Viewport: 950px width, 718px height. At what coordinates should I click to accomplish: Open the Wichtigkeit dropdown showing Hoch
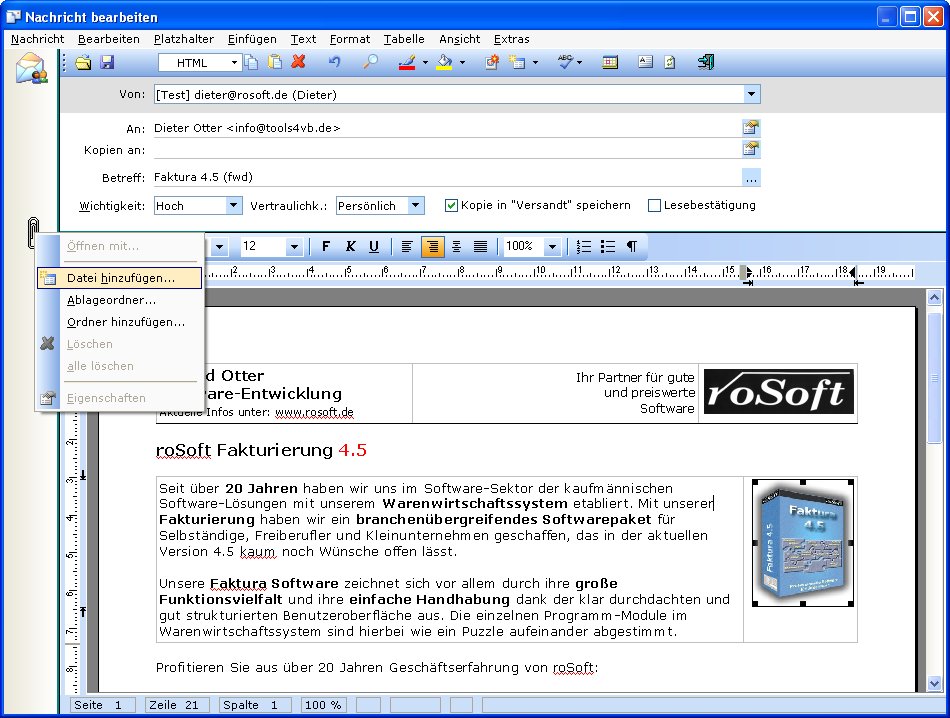[x=233, y=205]
